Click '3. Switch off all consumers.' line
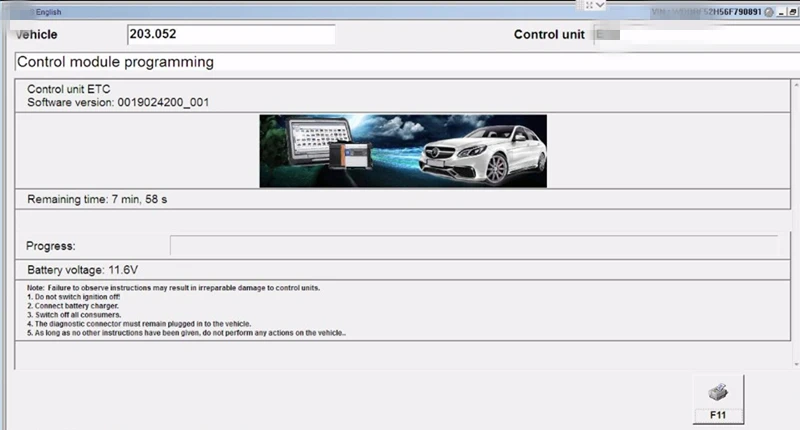 (74, 315)
